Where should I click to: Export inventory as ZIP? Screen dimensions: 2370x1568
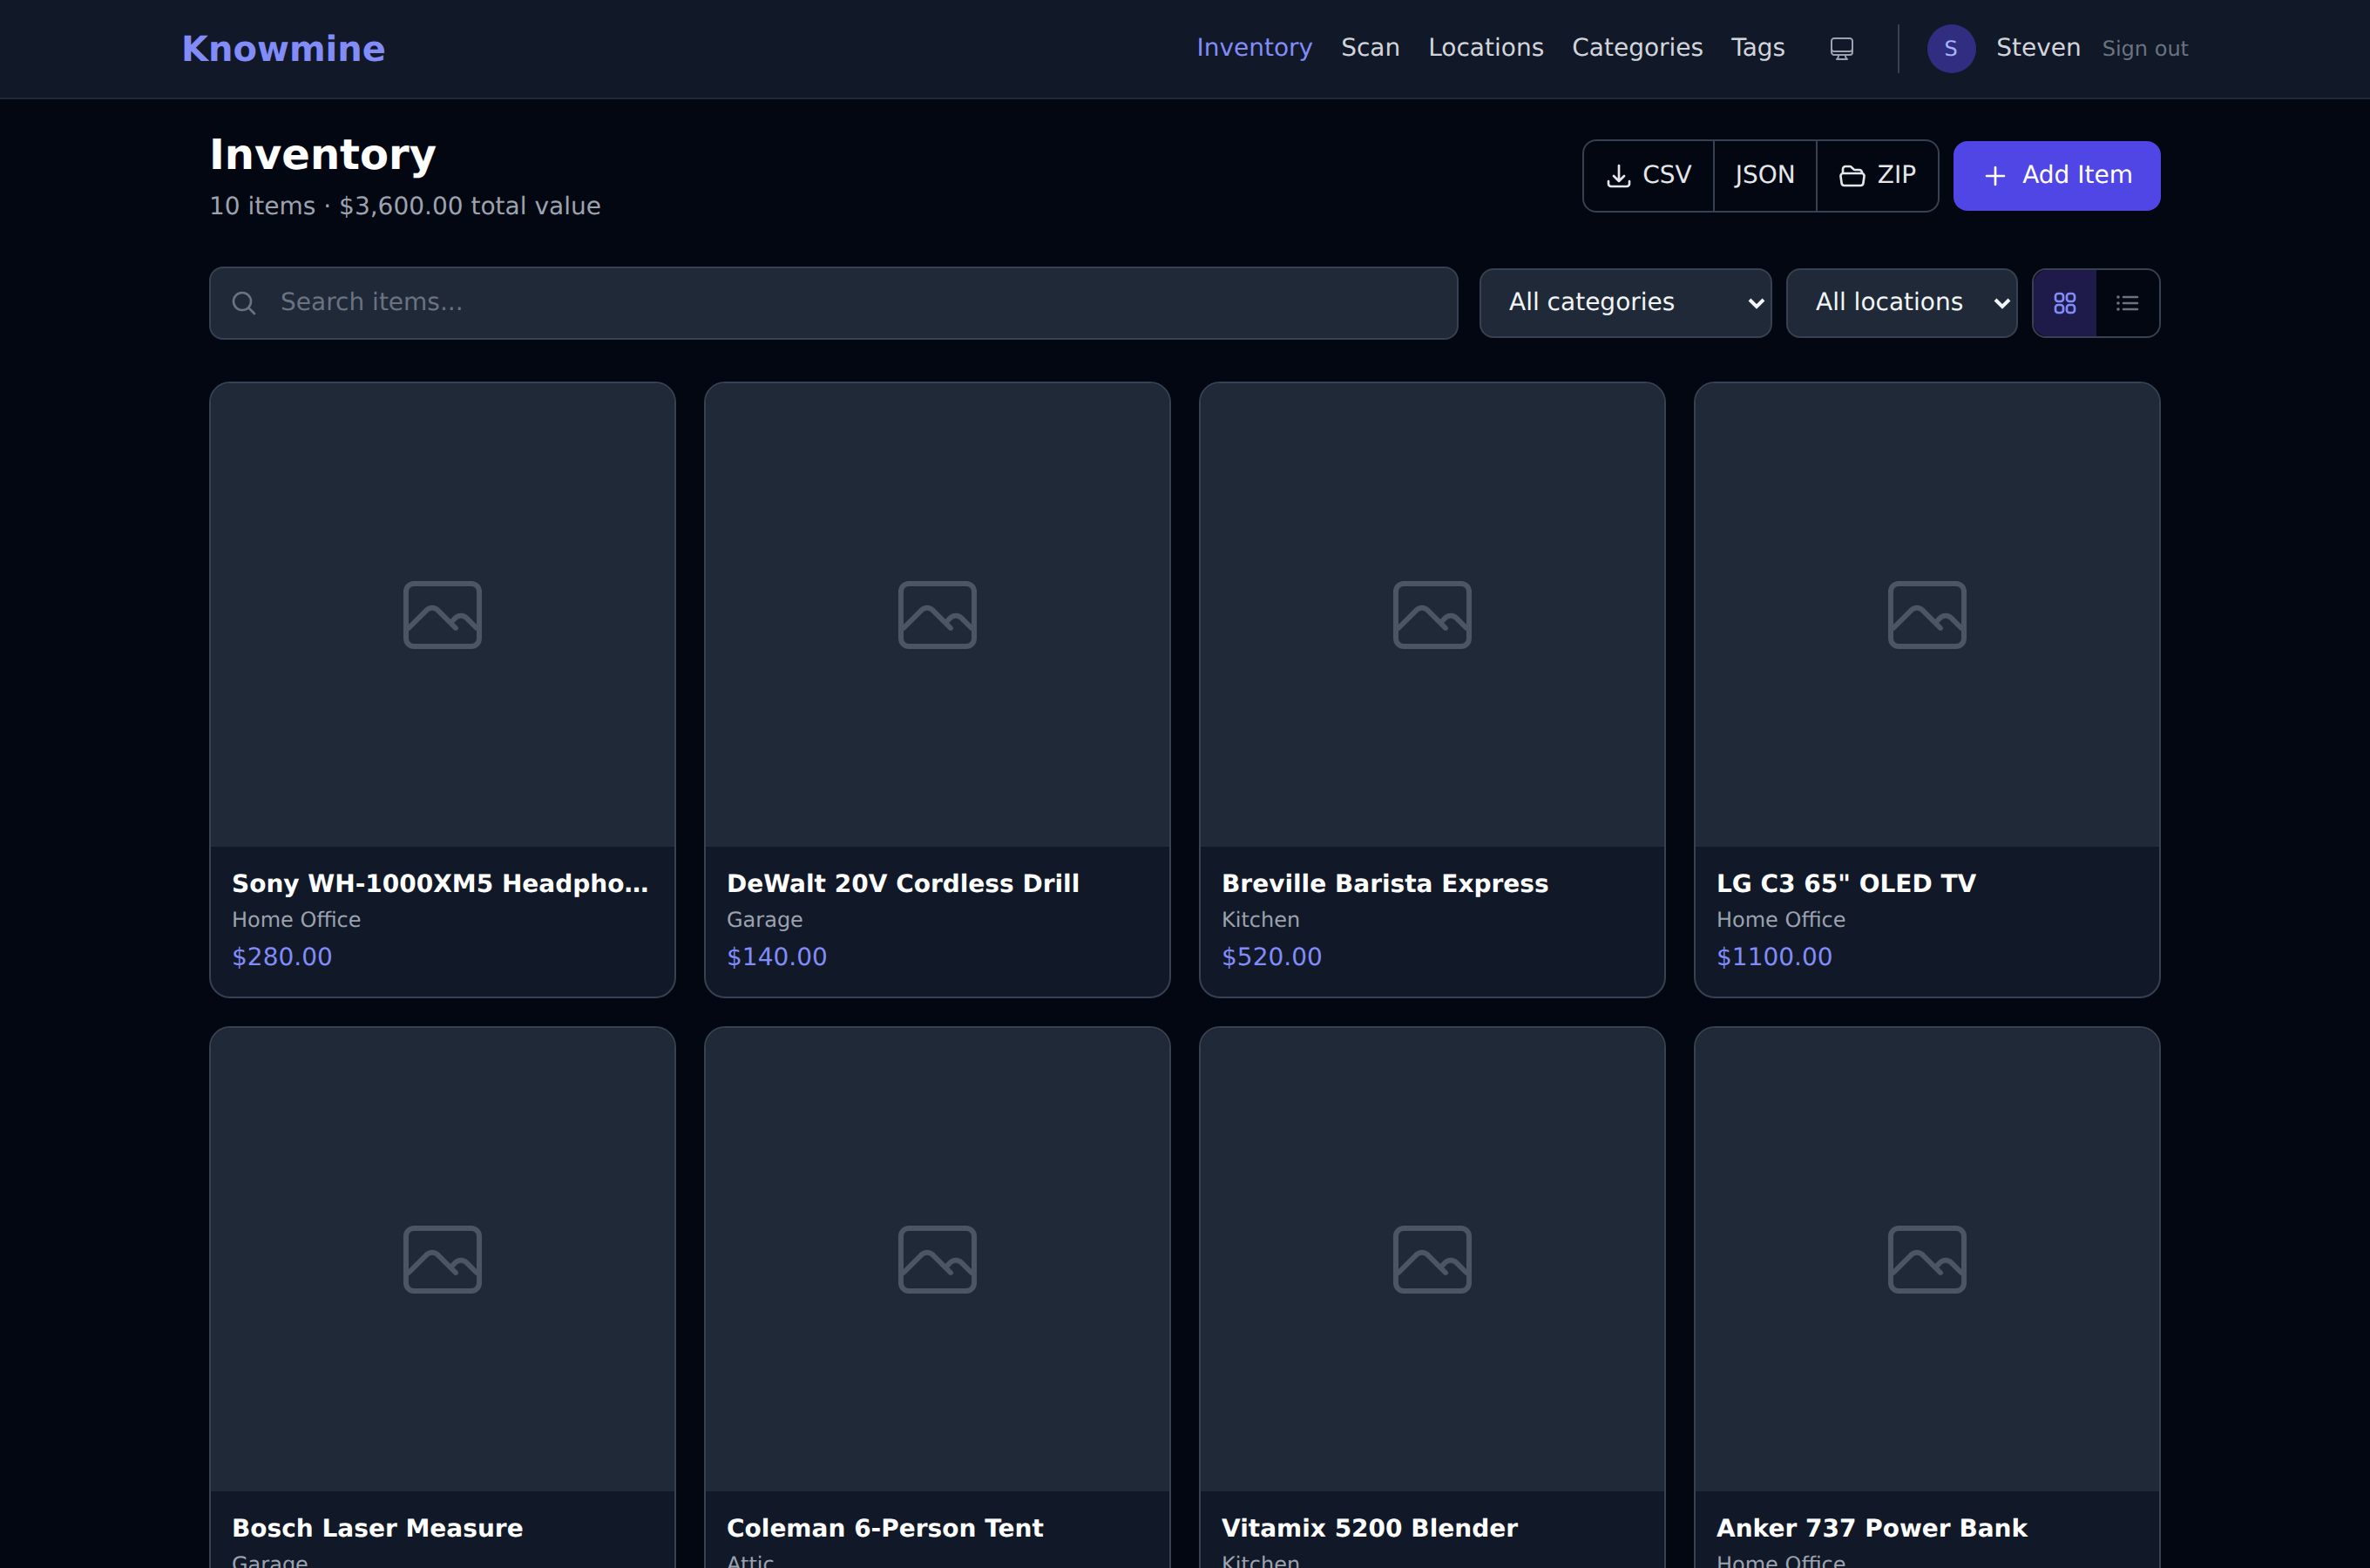1877,175
